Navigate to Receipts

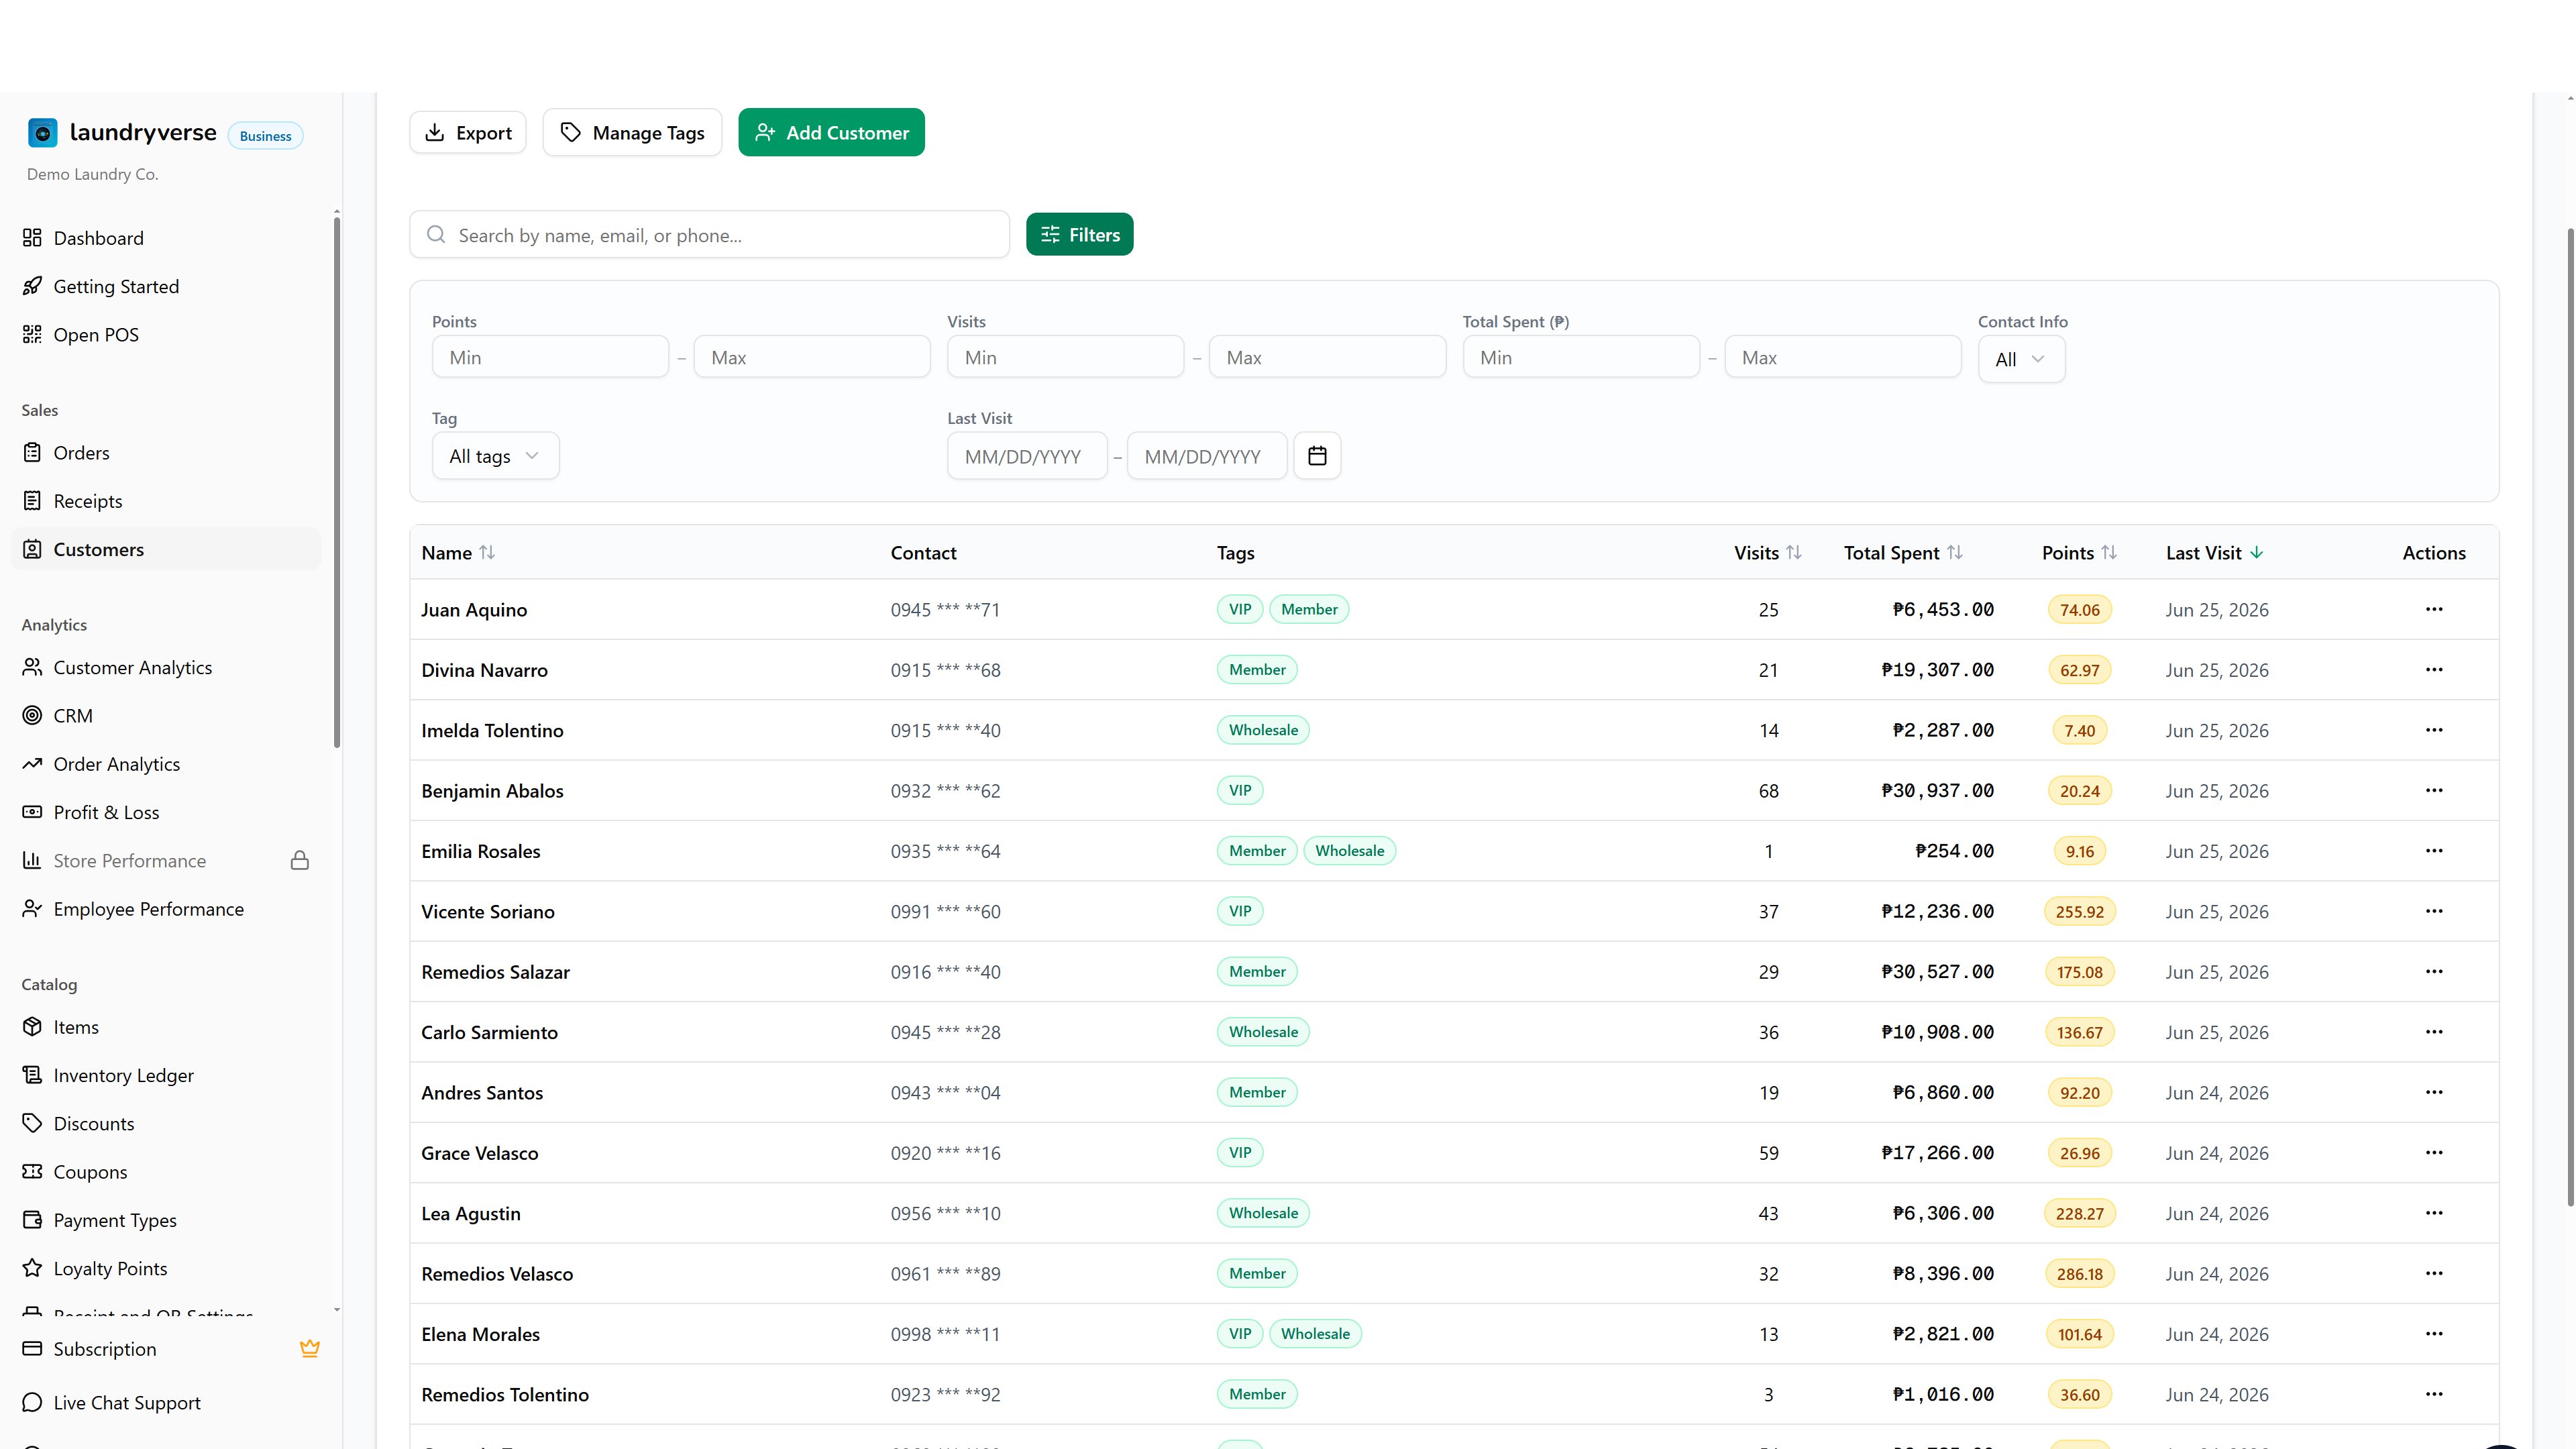pyautogui.click(x=166, y=501)
